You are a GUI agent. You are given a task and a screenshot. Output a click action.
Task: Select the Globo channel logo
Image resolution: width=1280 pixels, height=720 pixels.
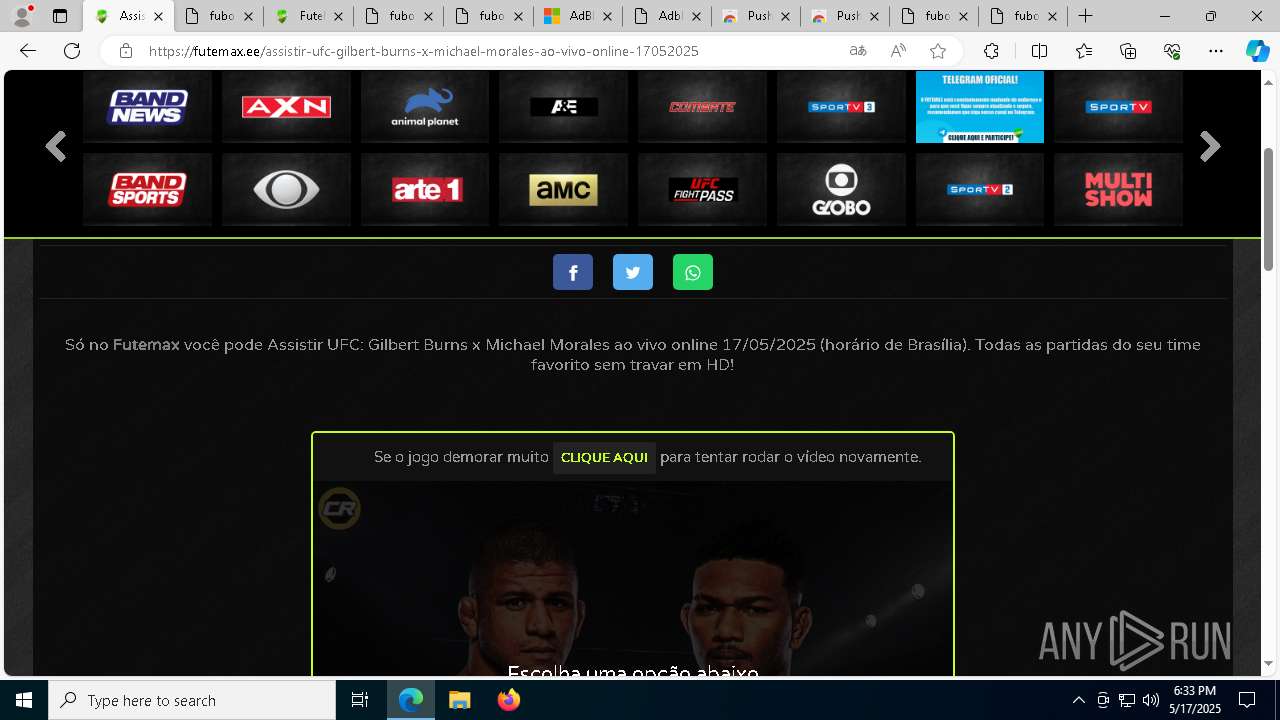(841, 189)
